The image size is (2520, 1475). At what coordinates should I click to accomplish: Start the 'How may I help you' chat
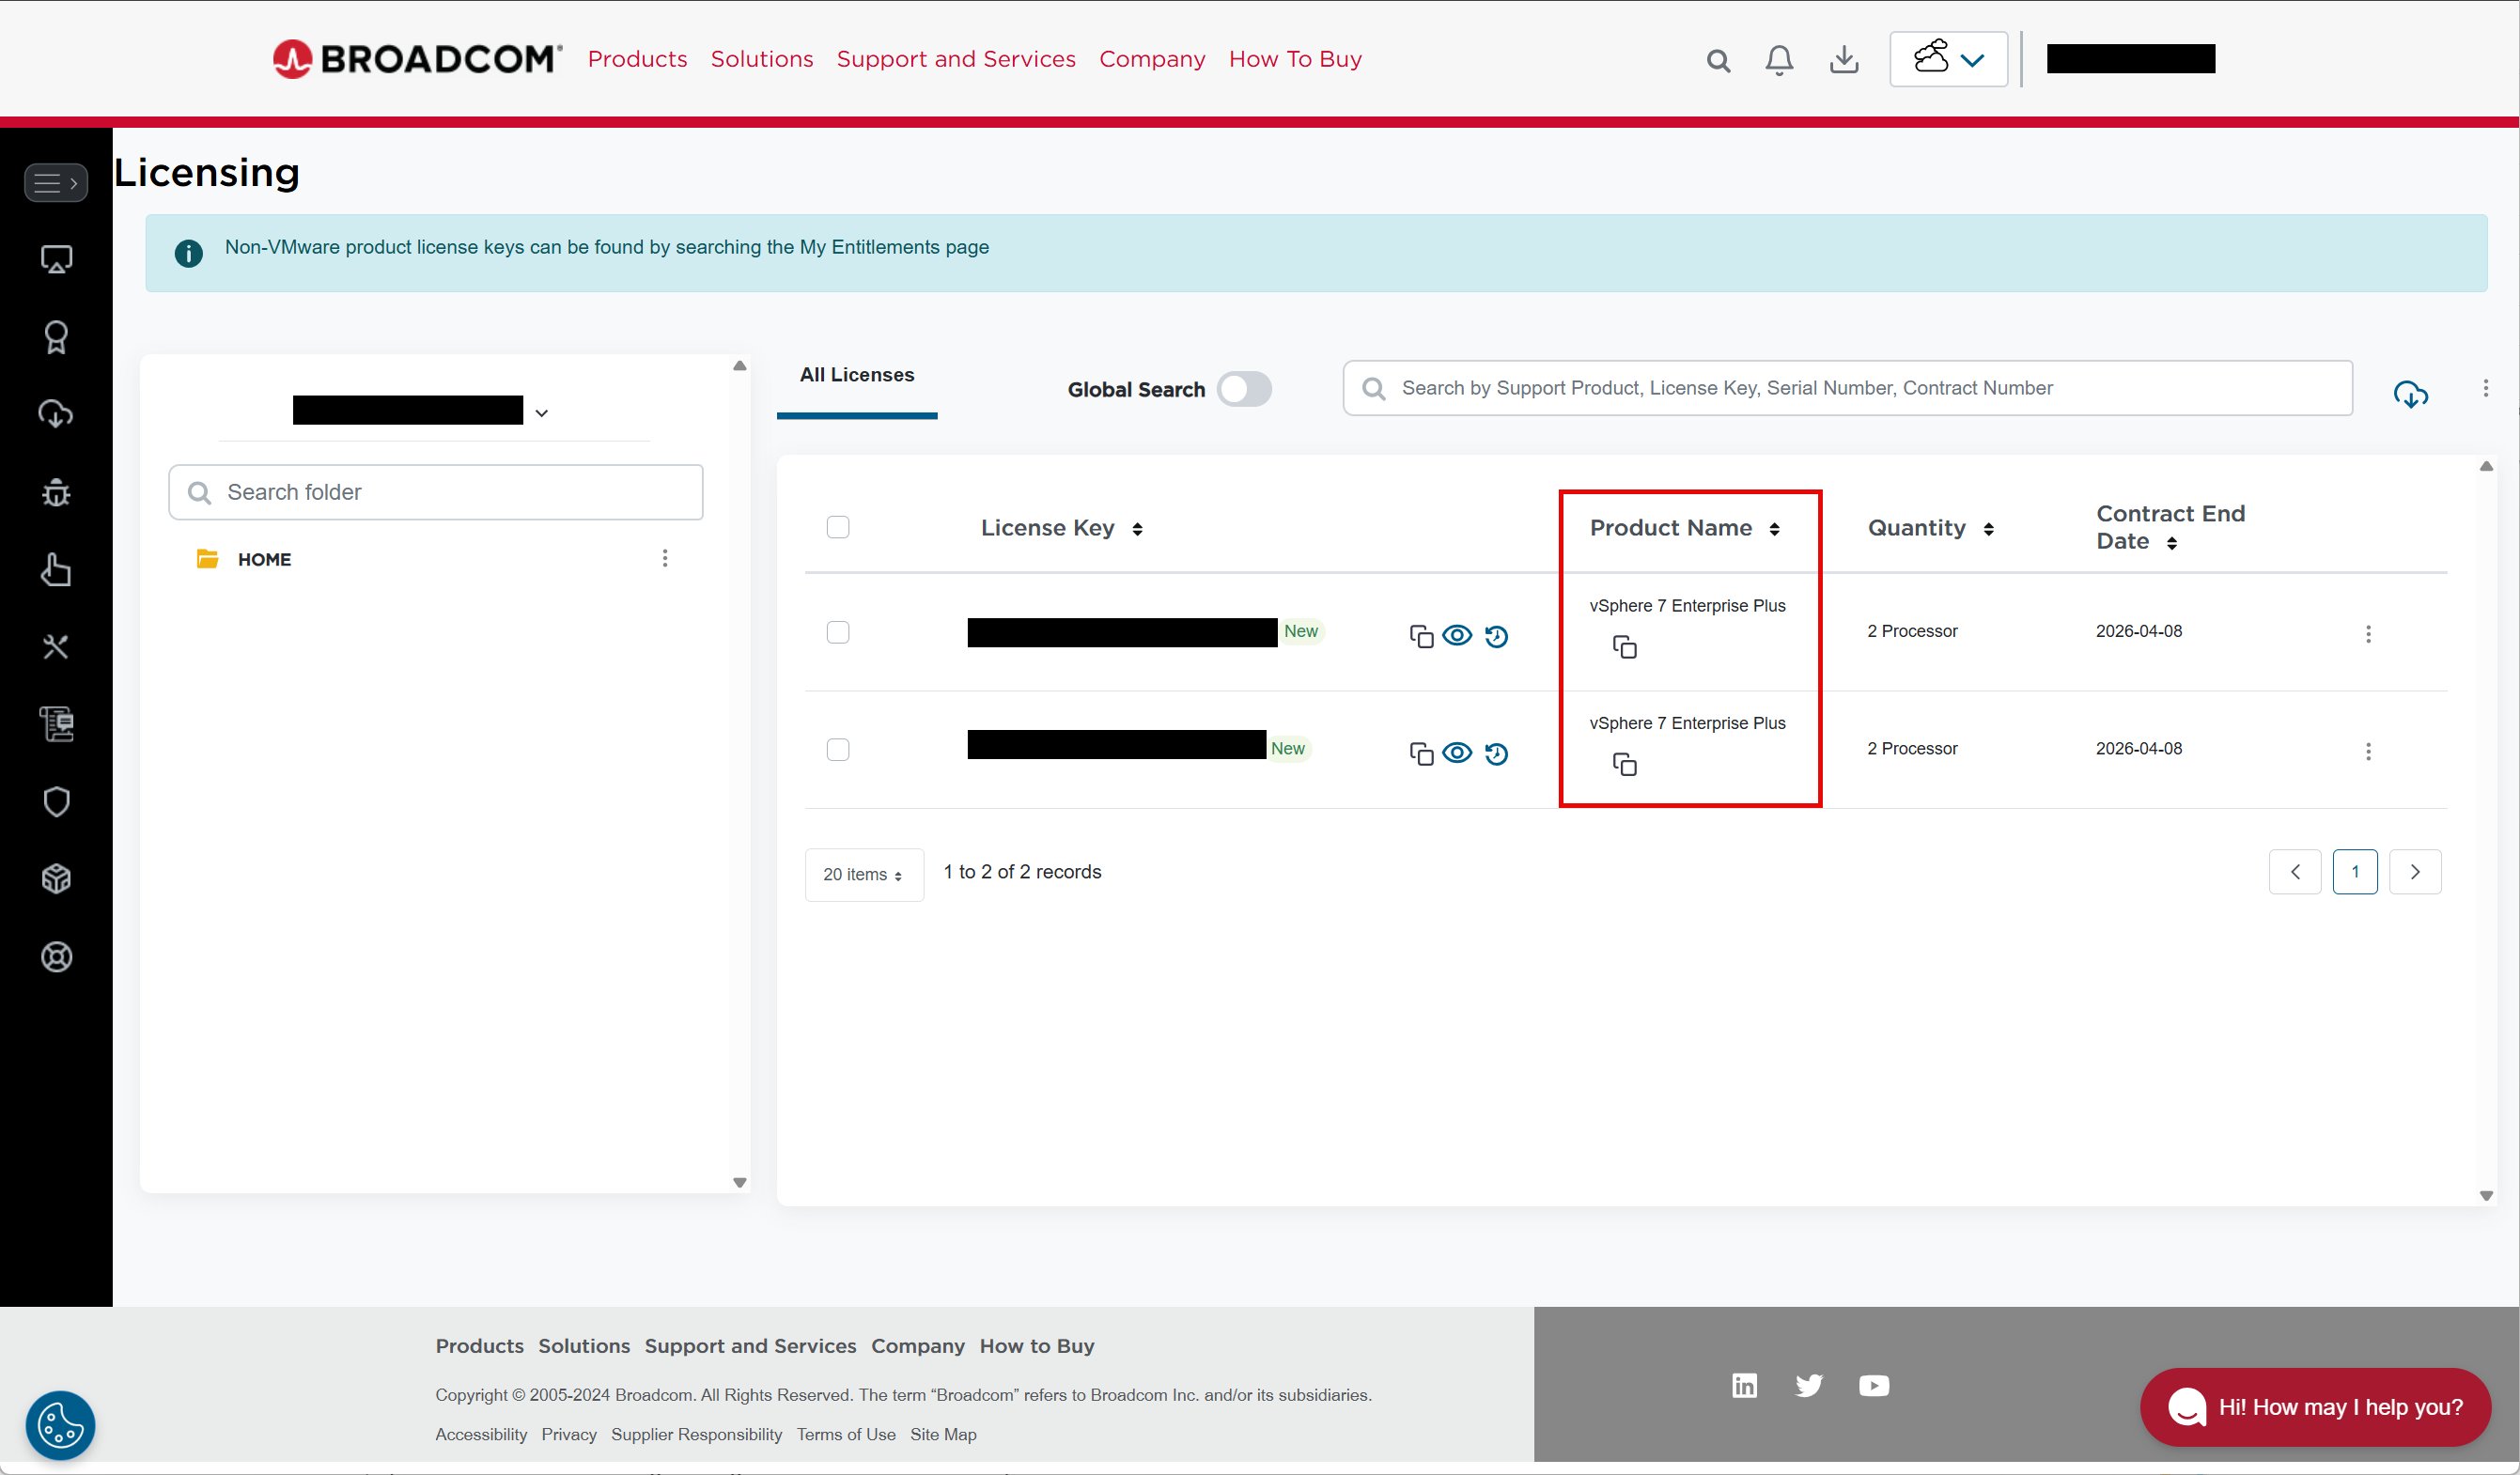pyautogui.click(x=2314, y=1407)
